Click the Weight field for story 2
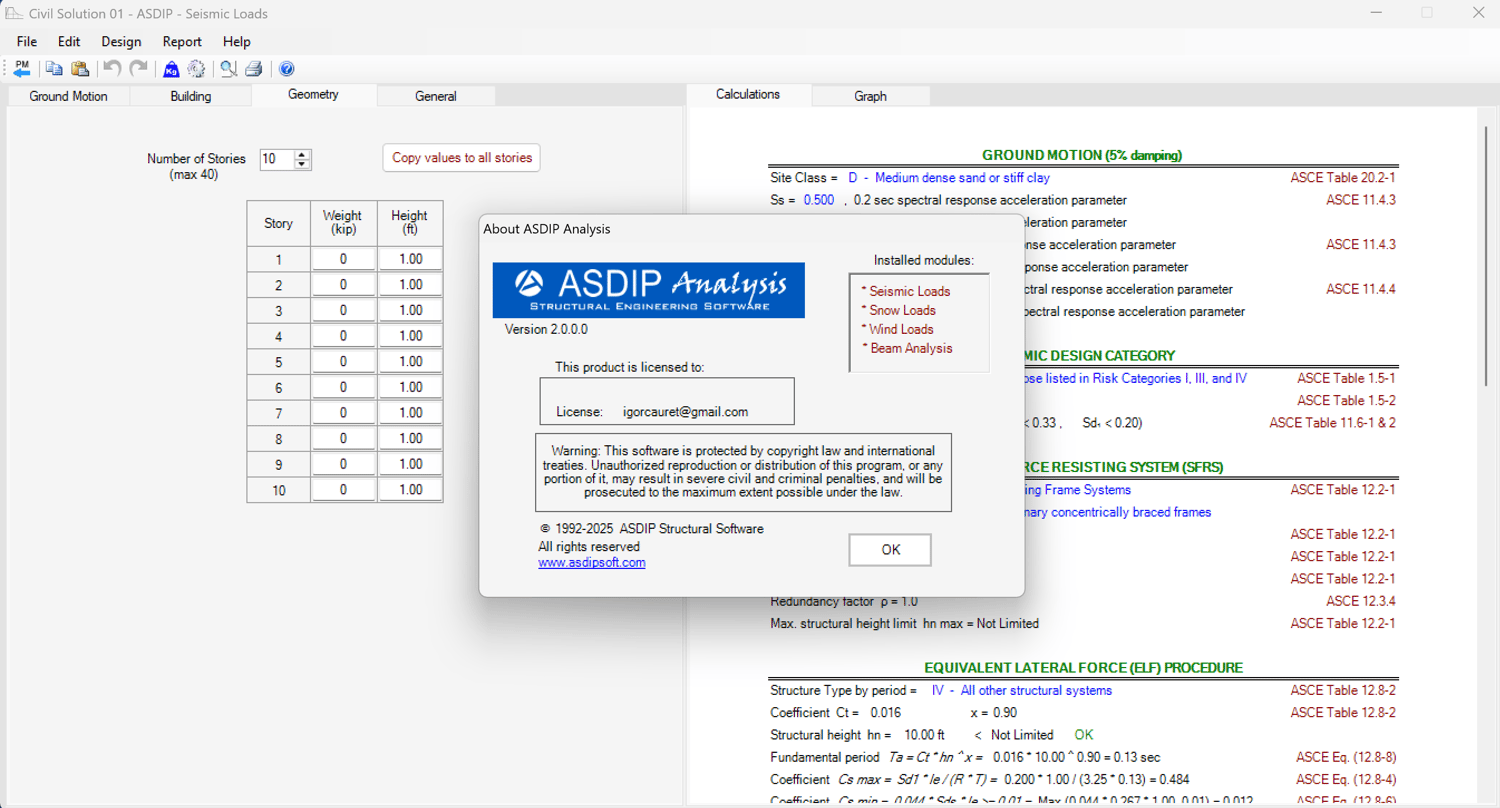1500x808 pixels. (343, 285)
